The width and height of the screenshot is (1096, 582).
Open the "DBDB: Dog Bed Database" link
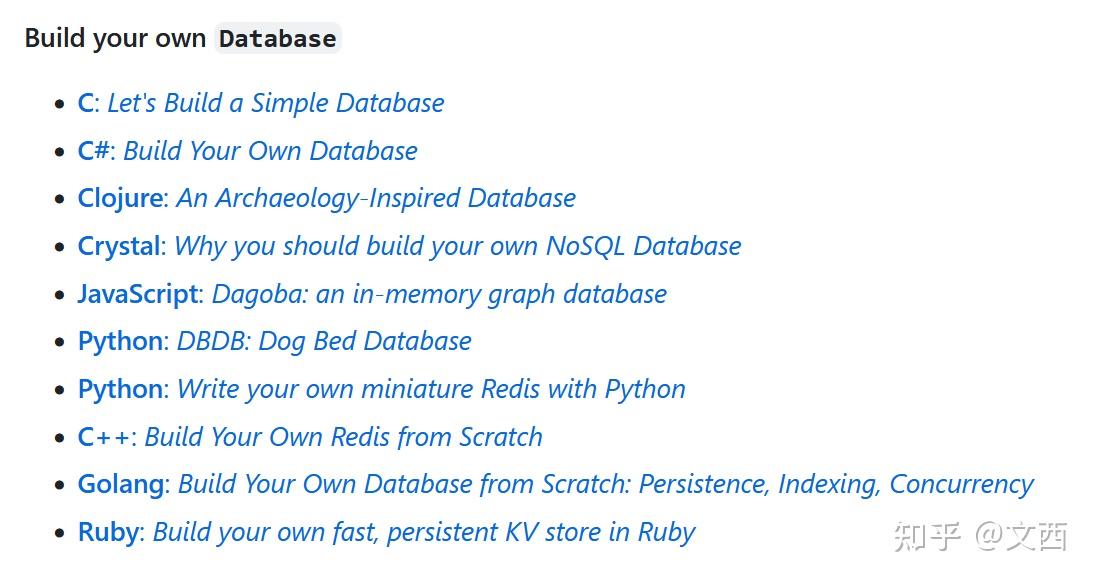coord(324,342)
